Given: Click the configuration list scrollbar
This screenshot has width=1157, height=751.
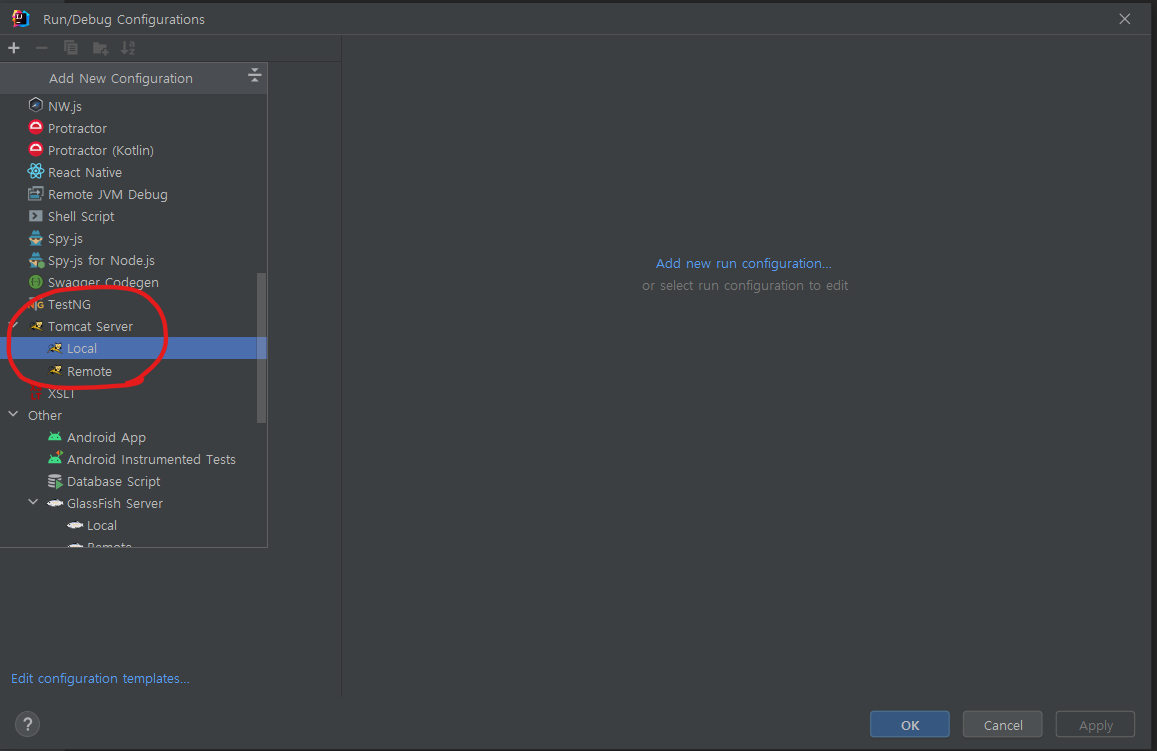Looking at the screenshot, I should pos(260,347).
